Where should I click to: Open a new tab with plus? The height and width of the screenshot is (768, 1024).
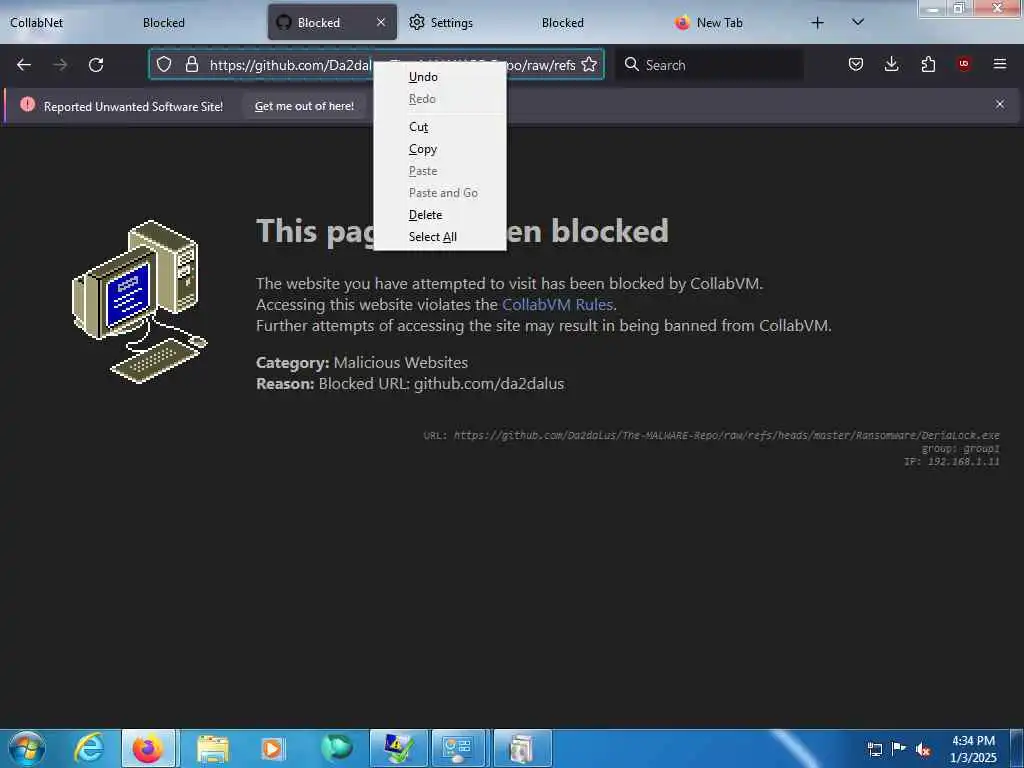[x=817, y=23]
